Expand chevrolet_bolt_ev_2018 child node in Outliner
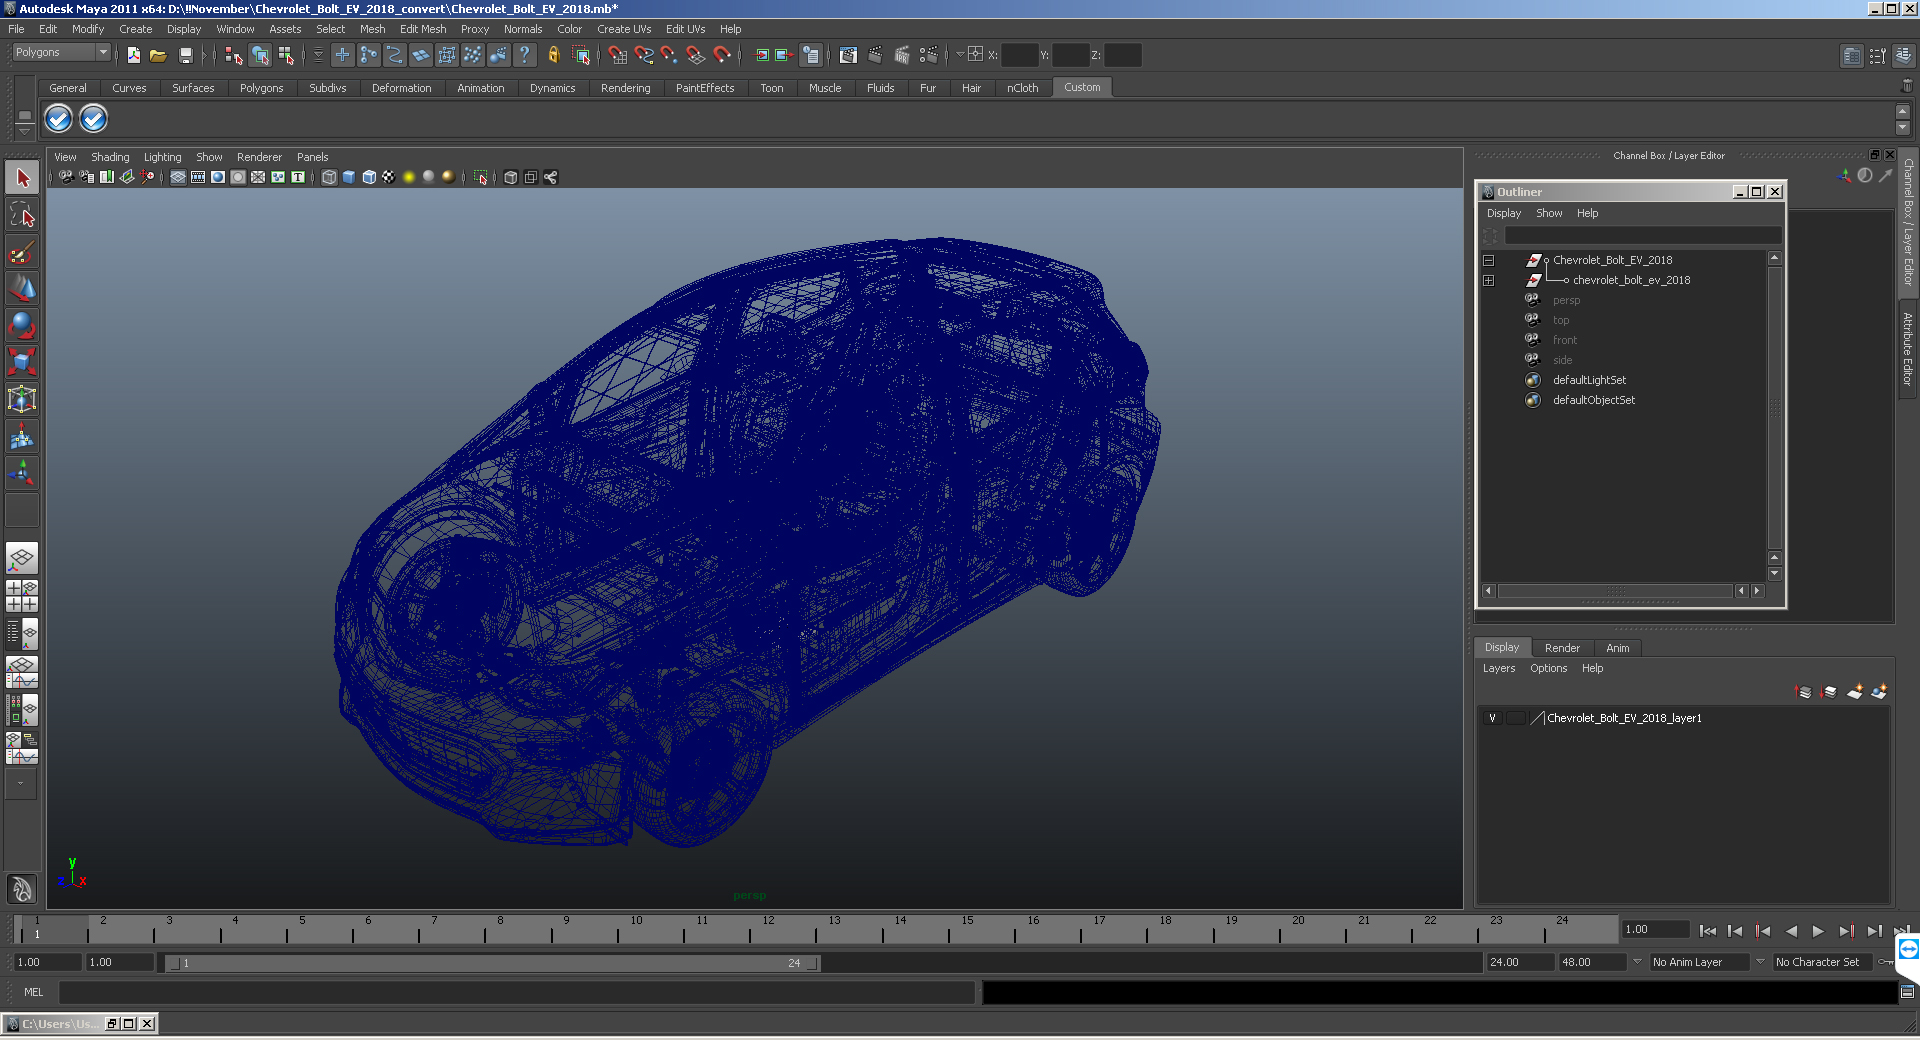The width and height of the screenshot is (1920, 1040). [1488, 280]
